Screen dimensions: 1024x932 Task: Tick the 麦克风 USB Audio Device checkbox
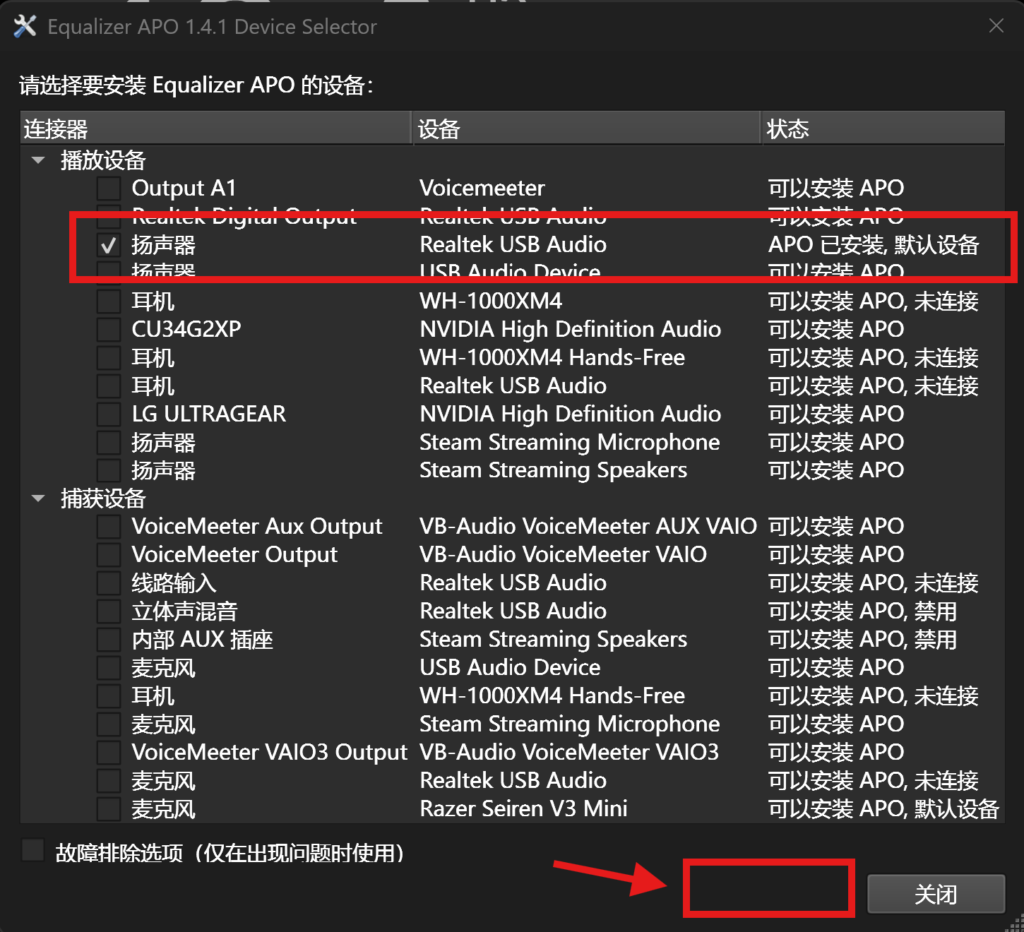108,667
